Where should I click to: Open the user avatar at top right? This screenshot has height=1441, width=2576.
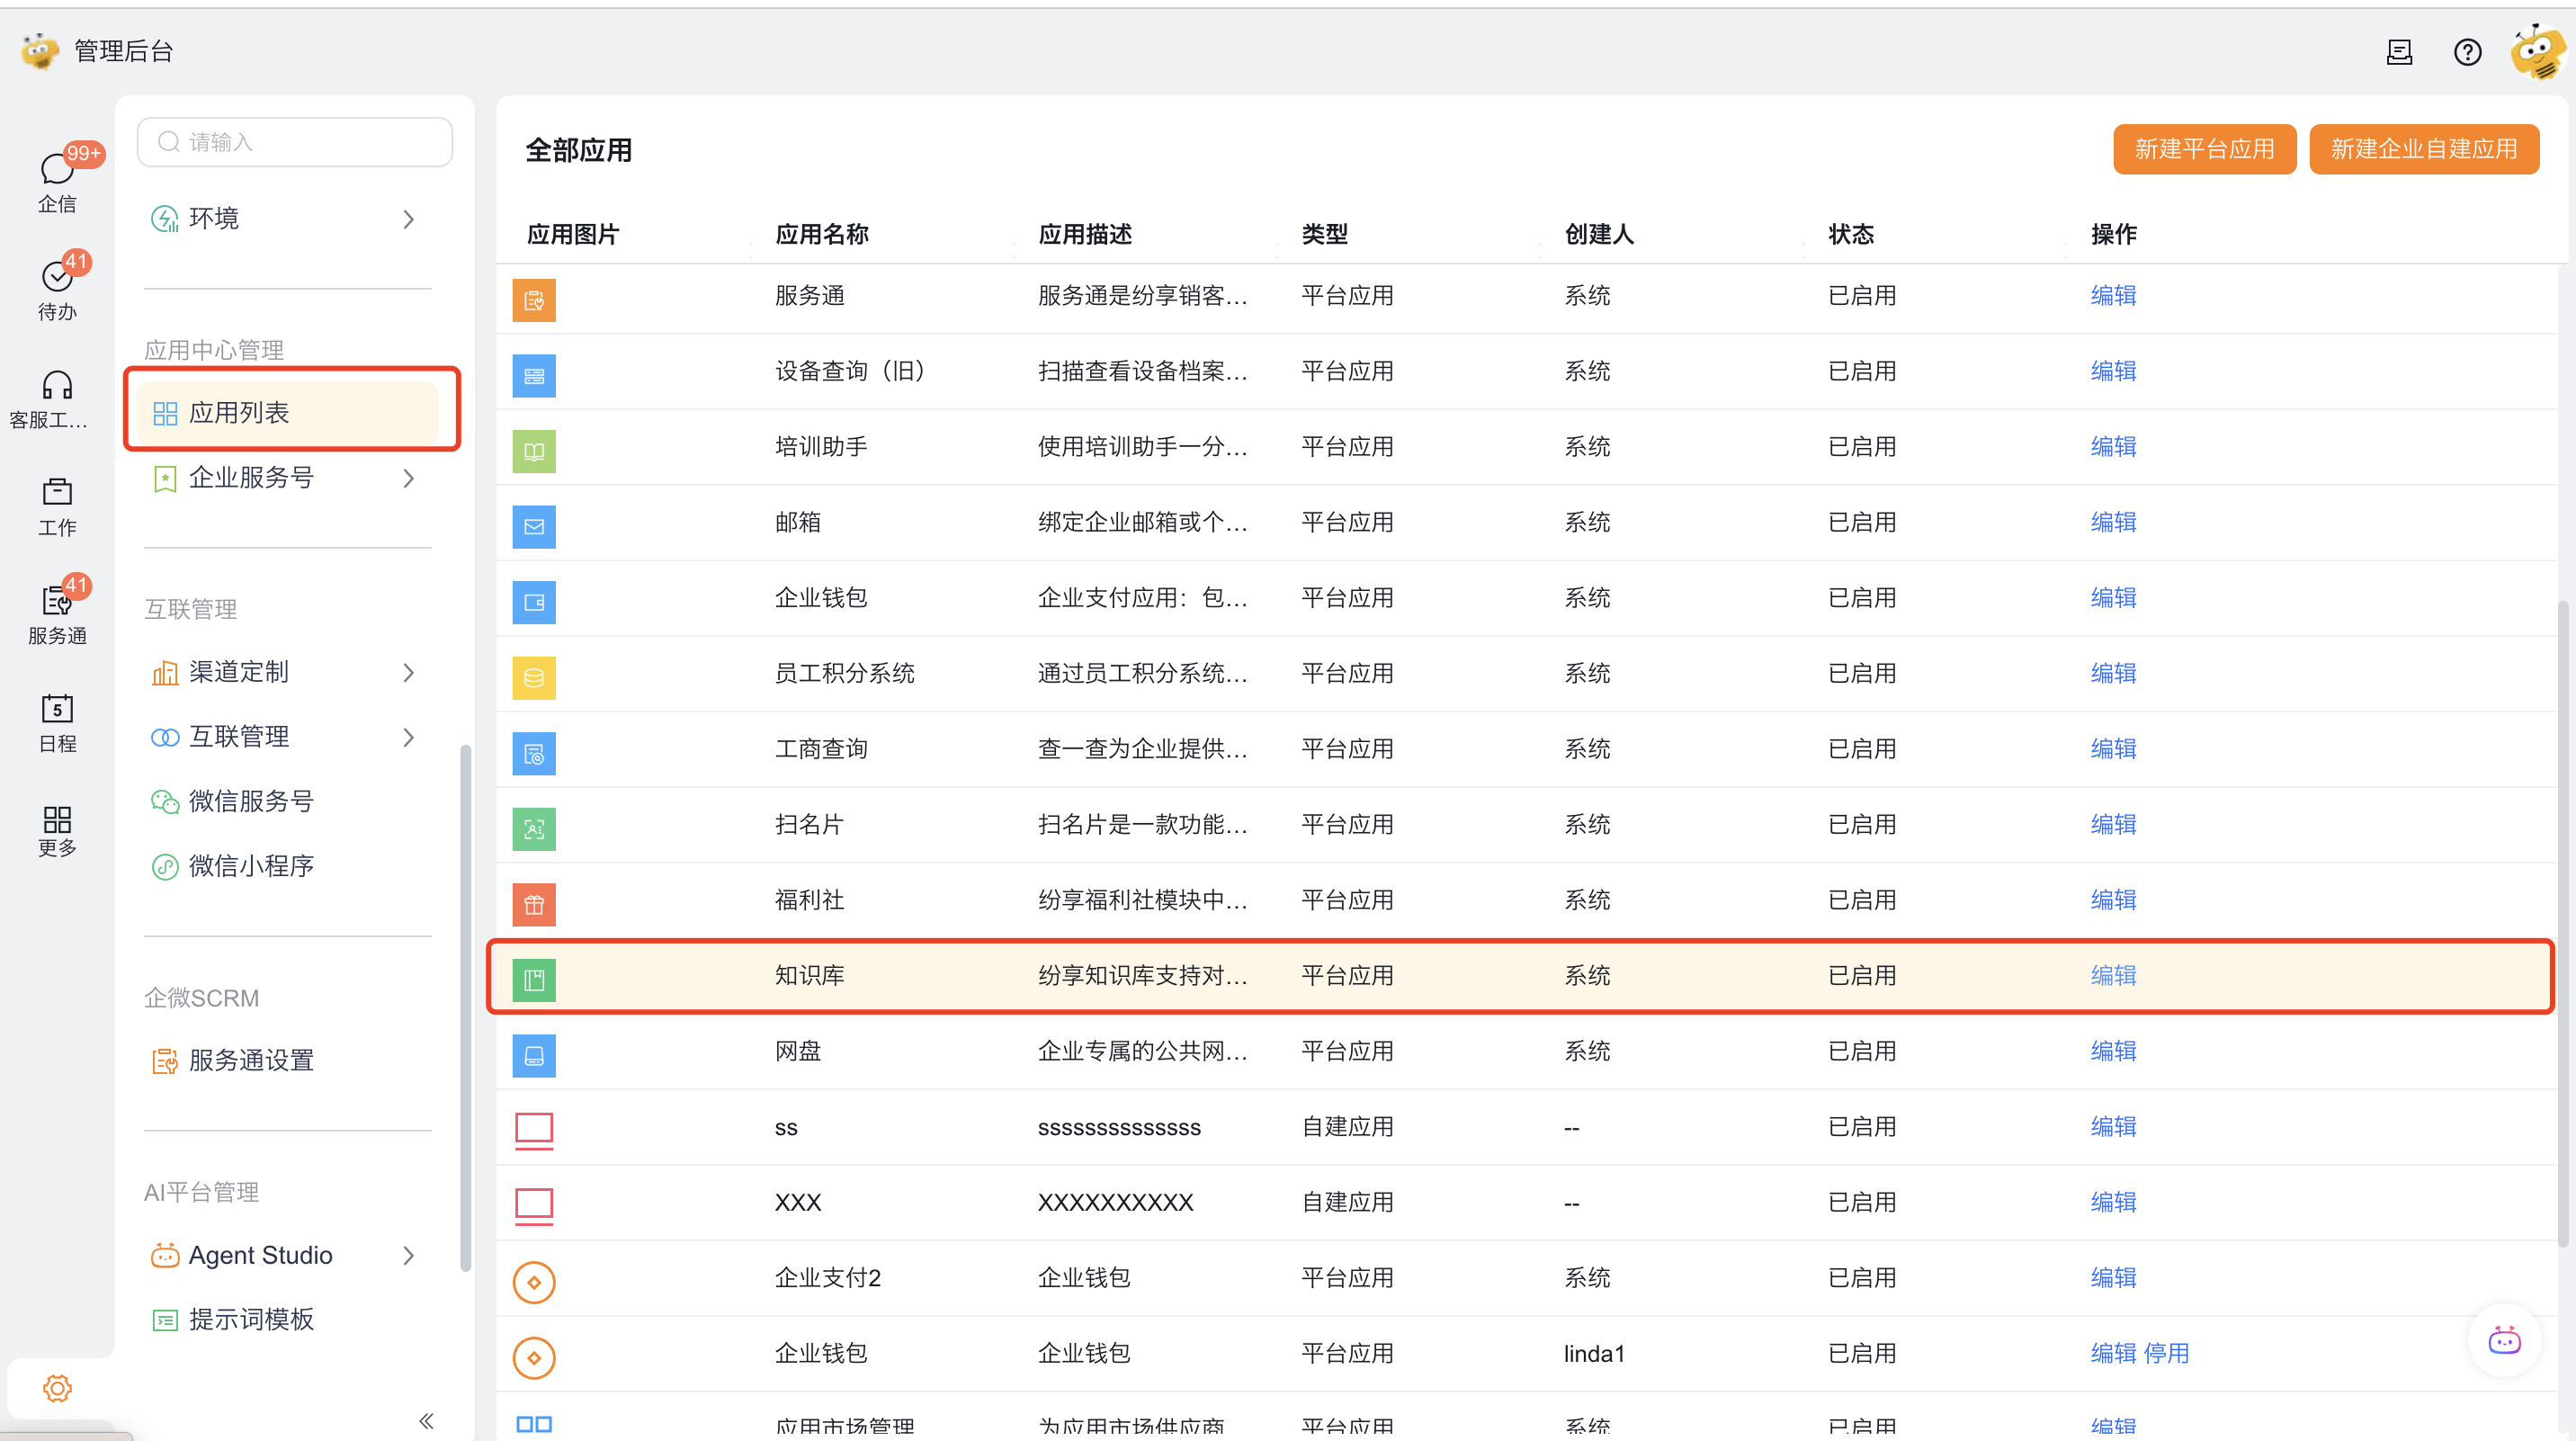coord(2537,52)
